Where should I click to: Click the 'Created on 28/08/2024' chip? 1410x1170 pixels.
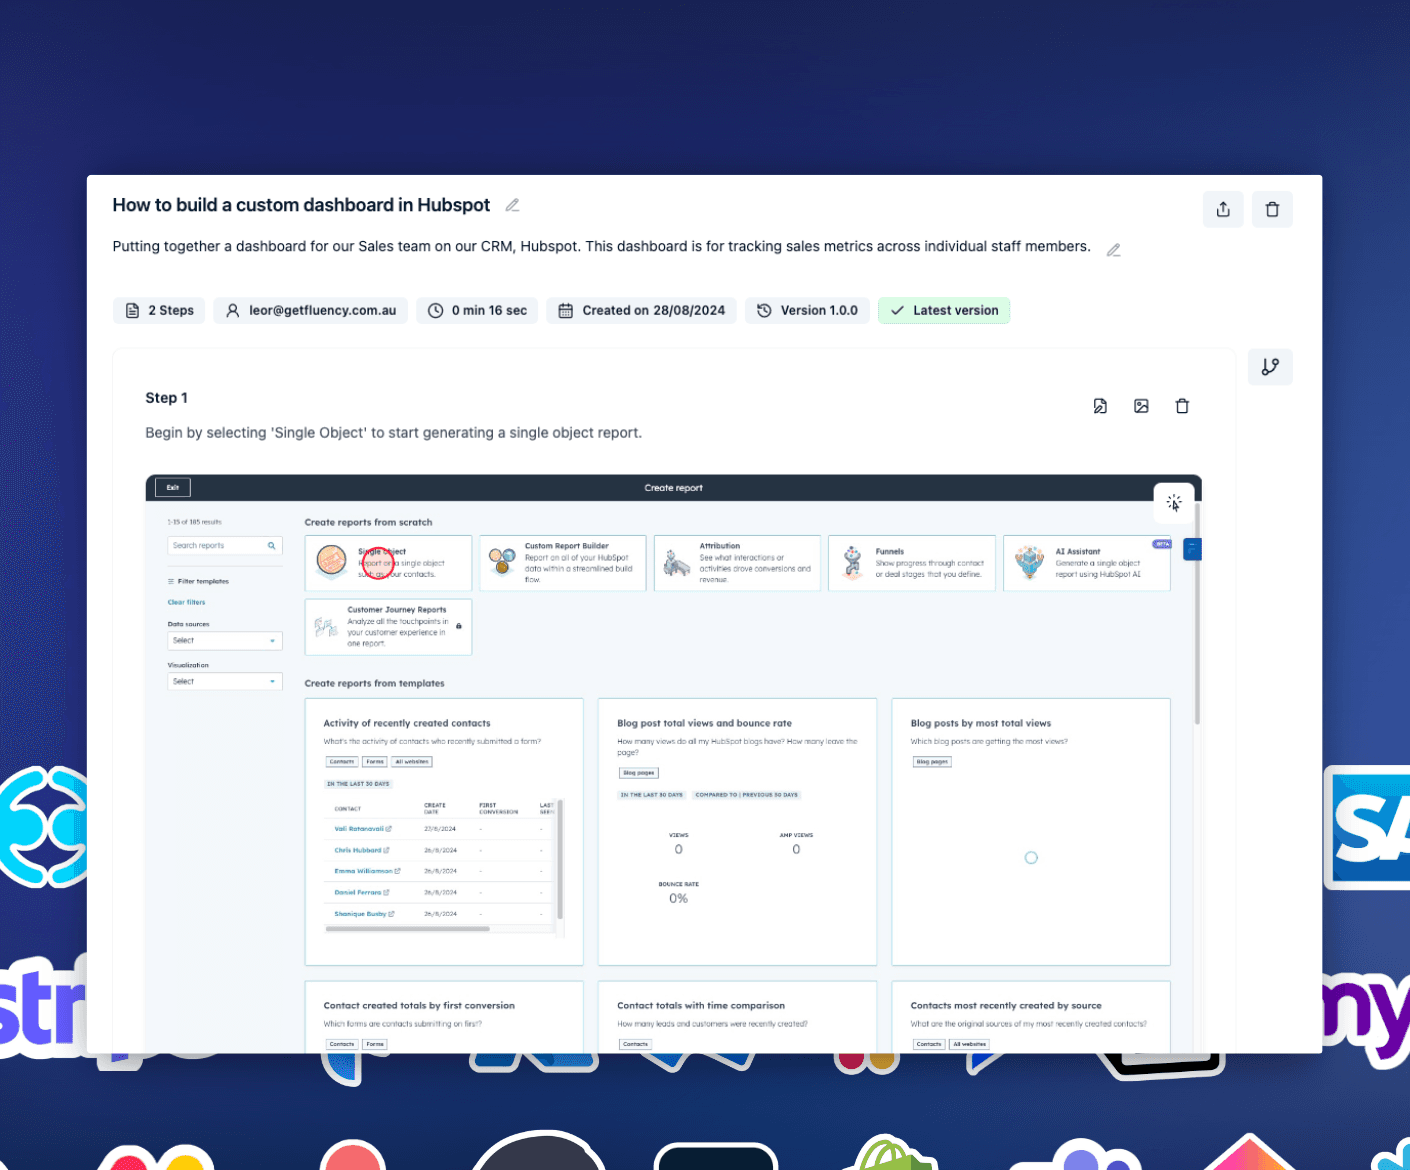click(641, 311)
